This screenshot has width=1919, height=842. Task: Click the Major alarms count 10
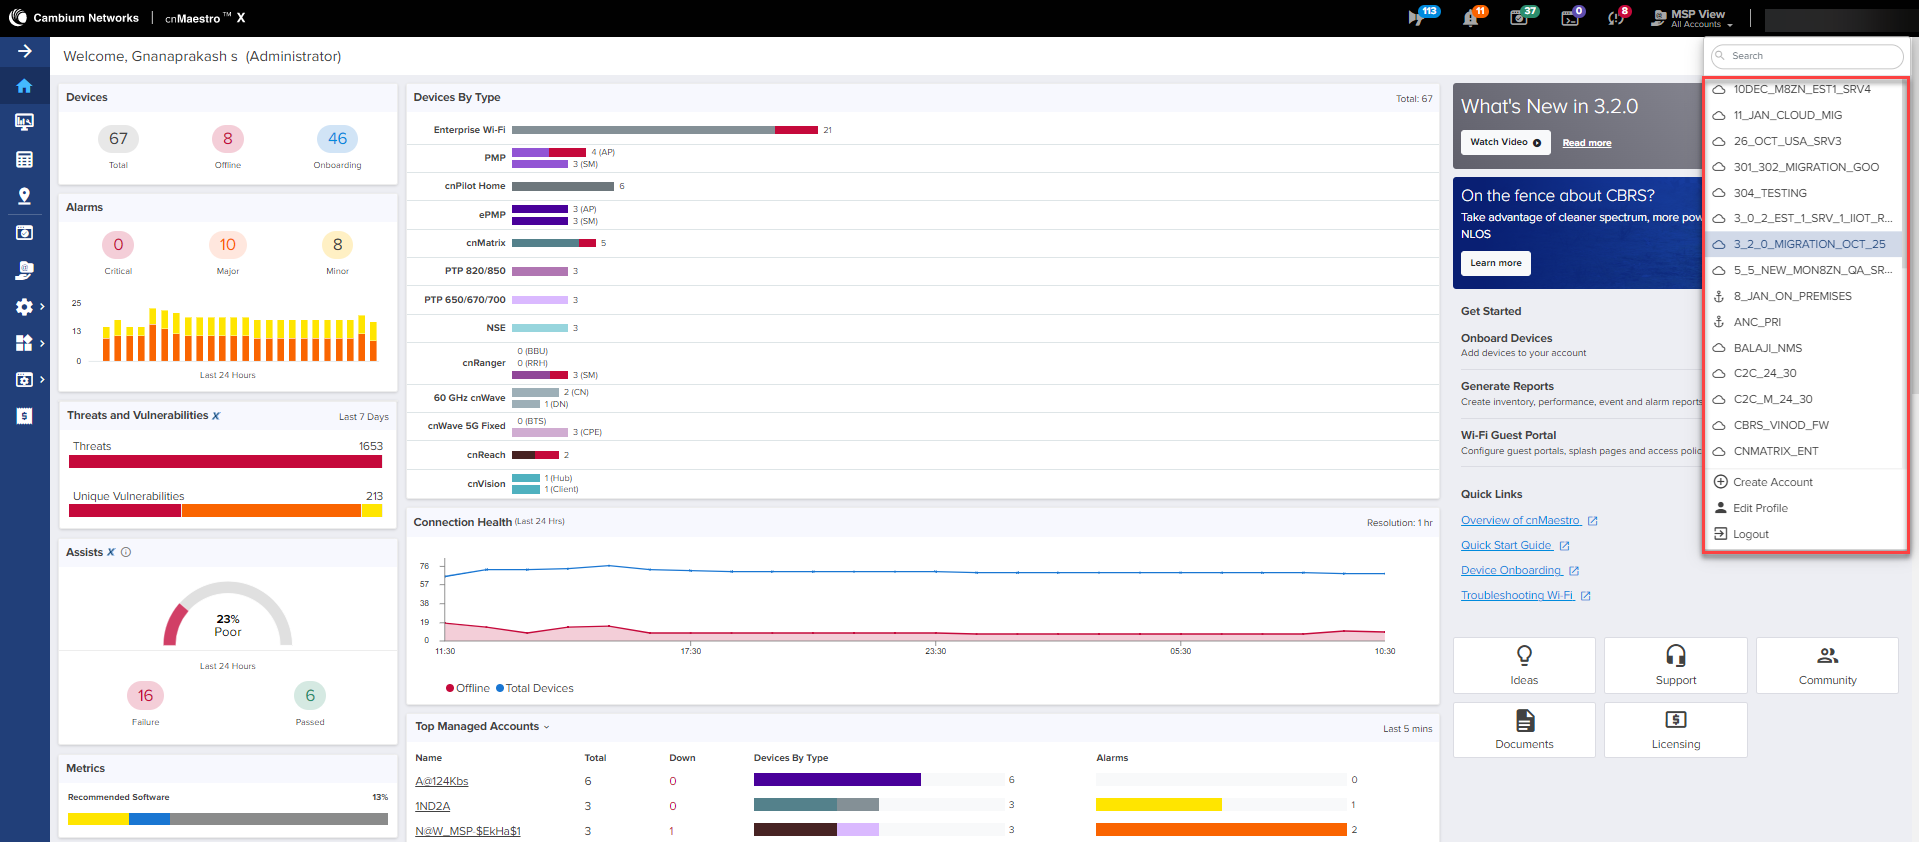228,245
